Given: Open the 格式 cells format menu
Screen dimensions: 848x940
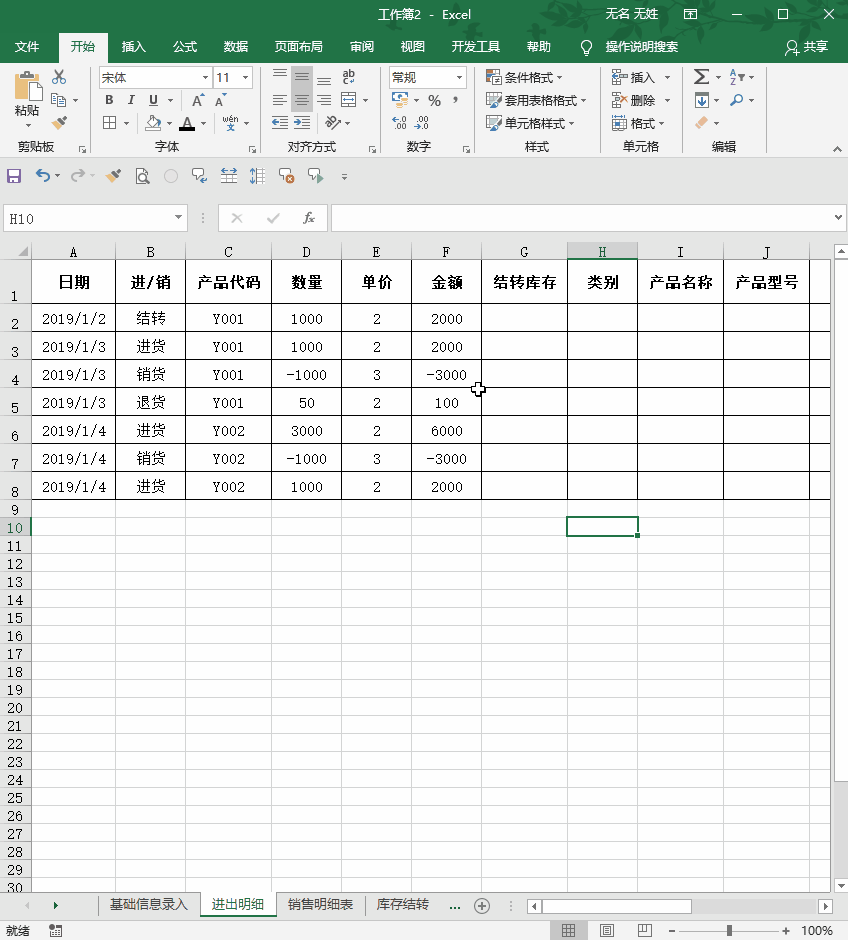Looking at the screenshot, I should coord(638,123).
